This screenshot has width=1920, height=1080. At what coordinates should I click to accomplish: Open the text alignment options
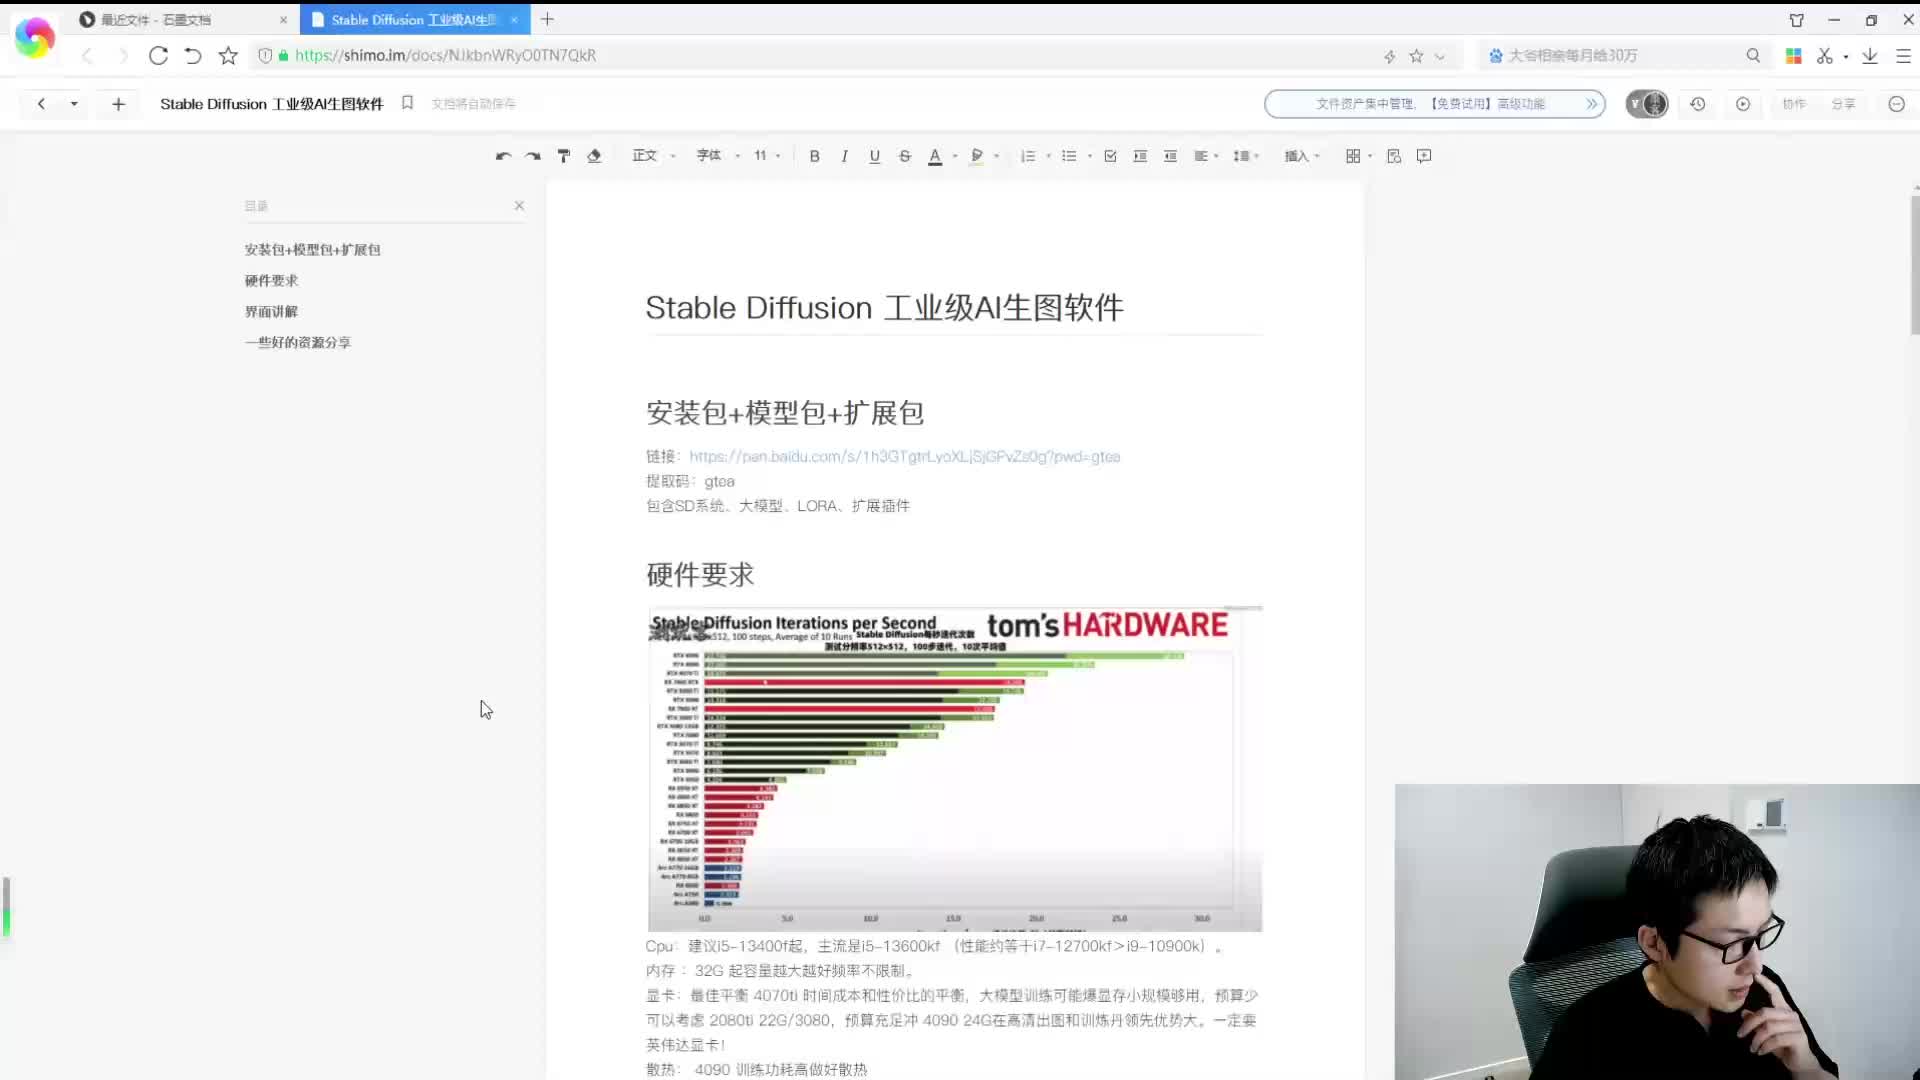pyautogui.click(x=1206, y=156)
